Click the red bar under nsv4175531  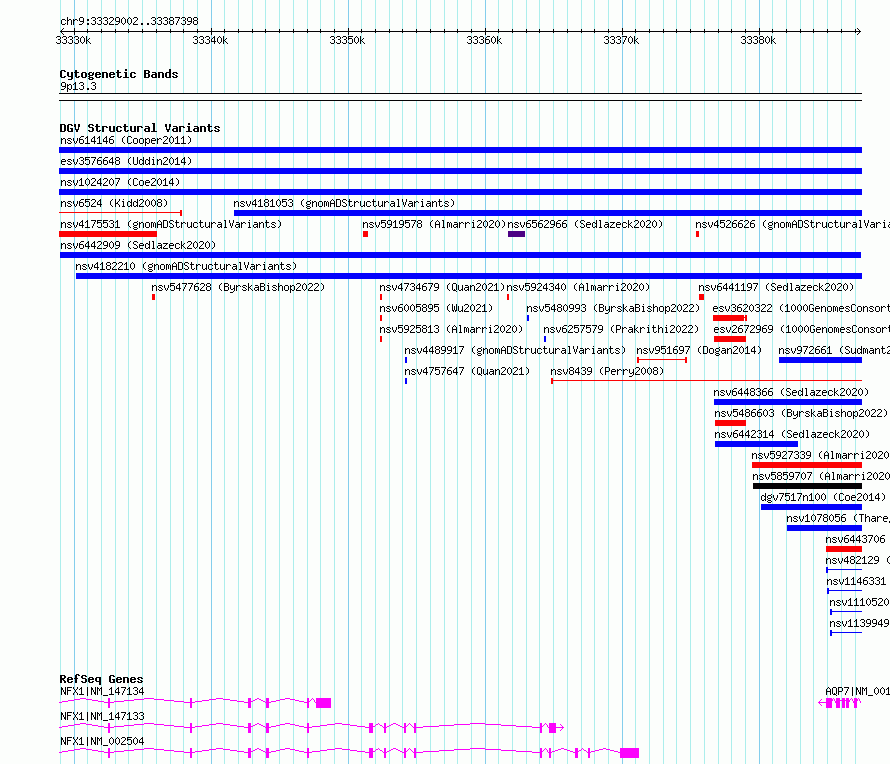(108, 234)
